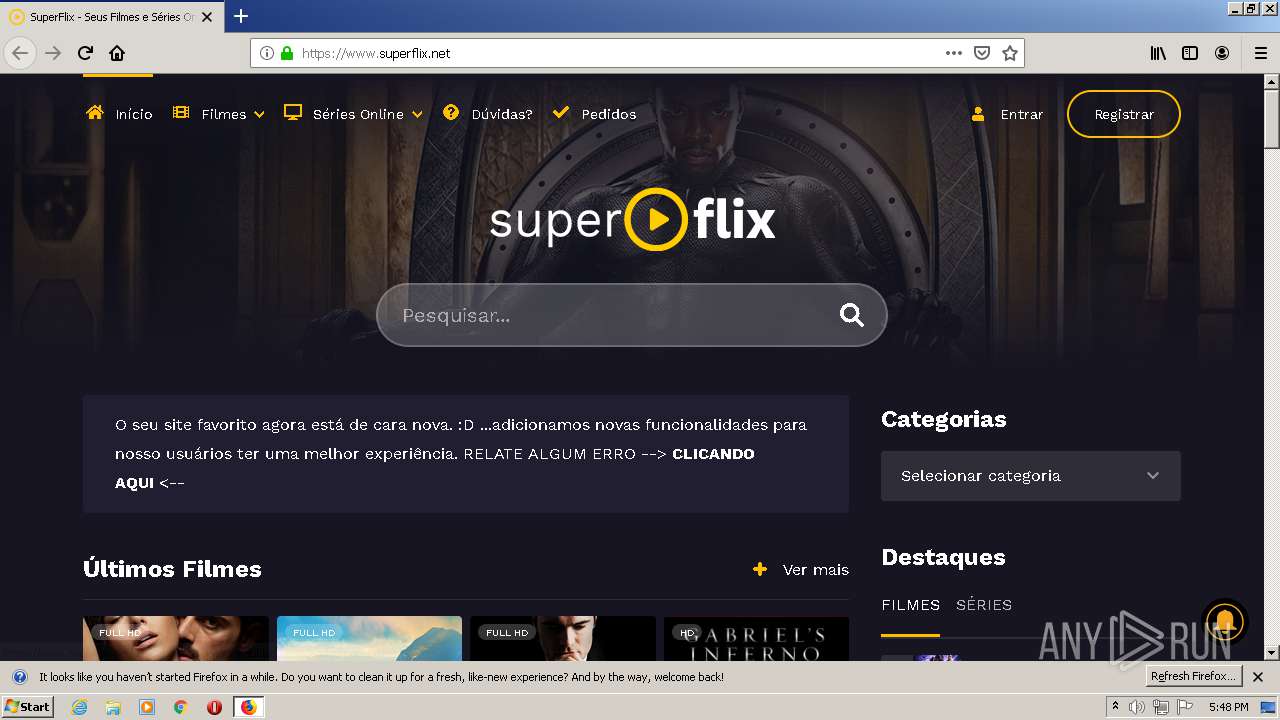This screenshot has width=1280, height=720.
Task: Open a new browser tab
Action: 241,16
